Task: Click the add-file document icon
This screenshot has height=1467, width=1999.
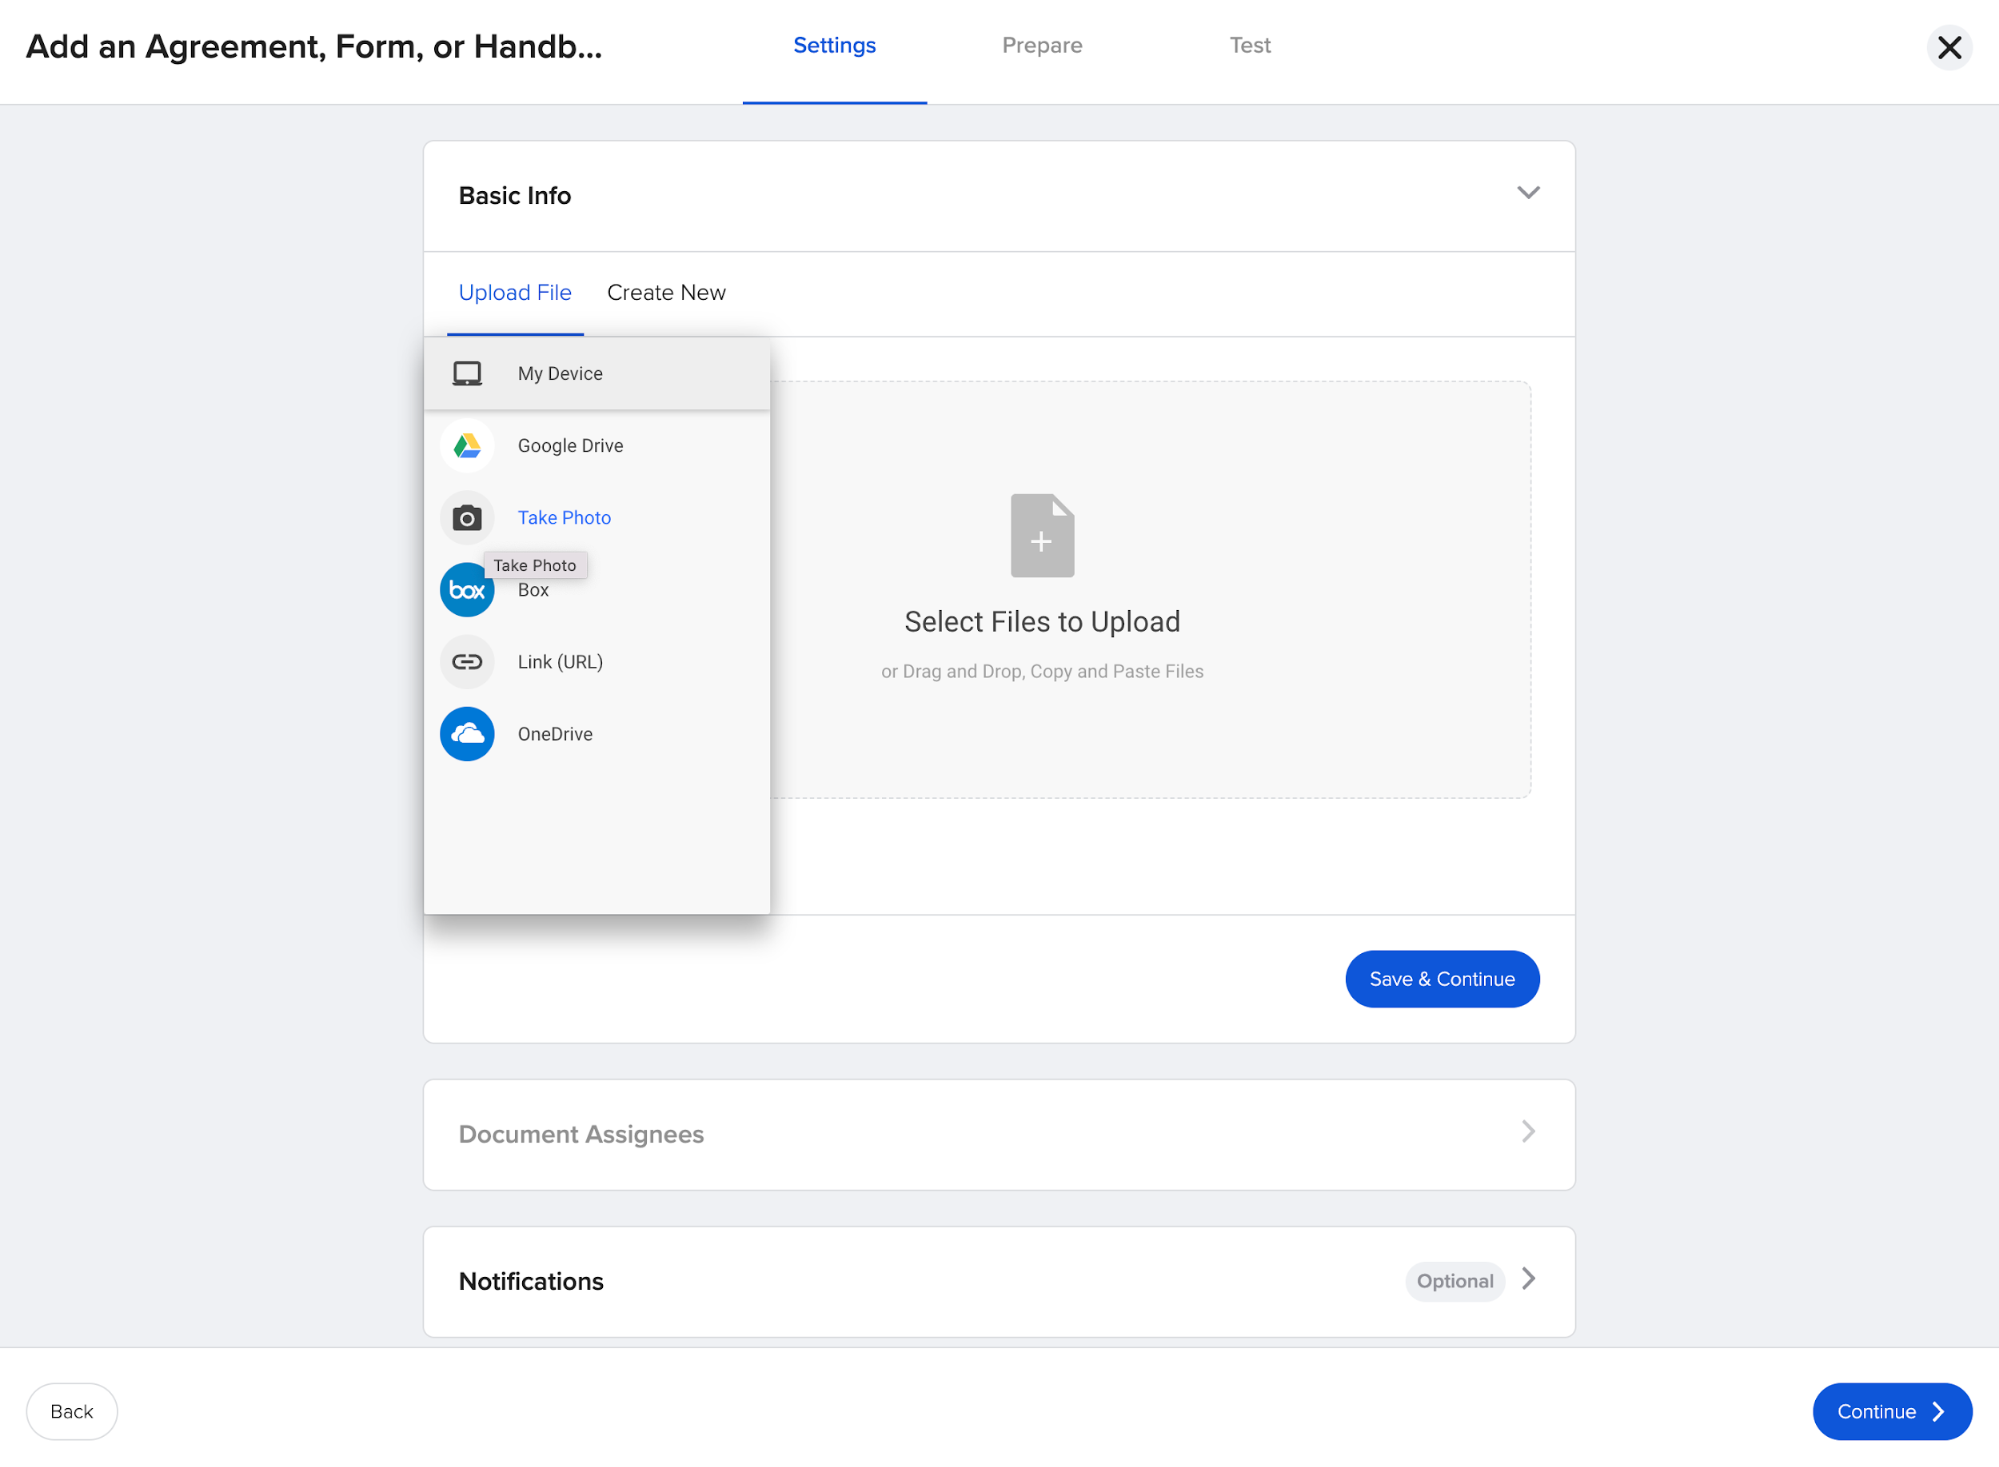Action: click(1042, 535)
